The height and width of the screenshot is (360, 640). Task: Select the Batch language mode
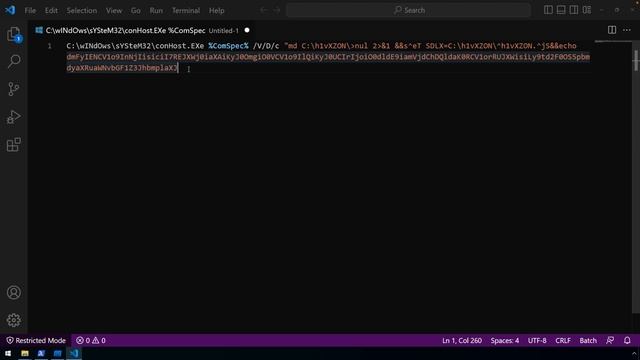point(588,340)
